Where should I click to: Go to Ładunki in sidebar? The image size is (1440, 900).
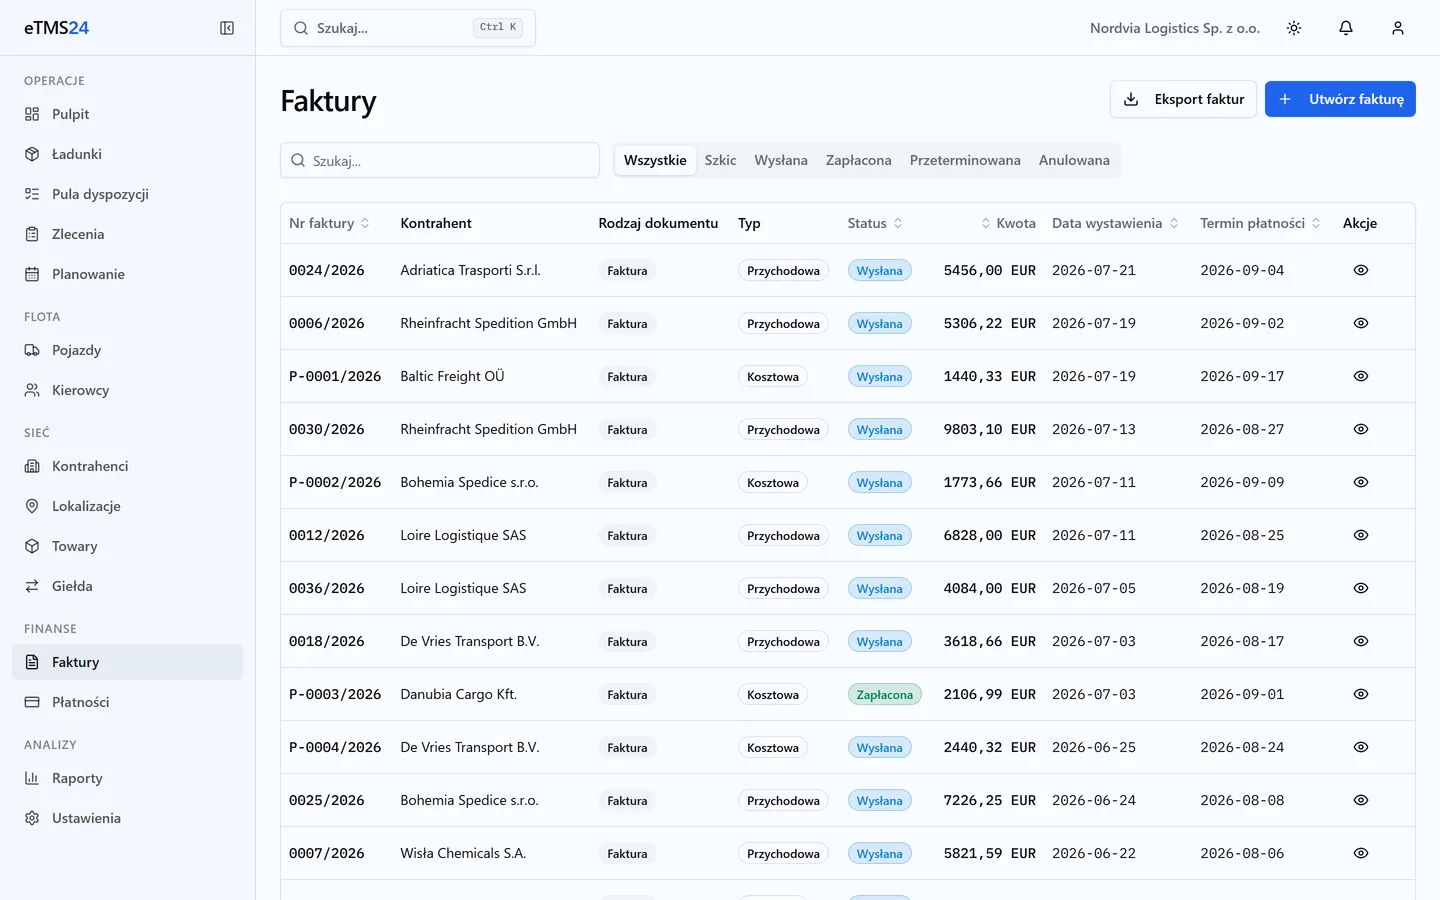pyautogui.click(x=127, y=154)
